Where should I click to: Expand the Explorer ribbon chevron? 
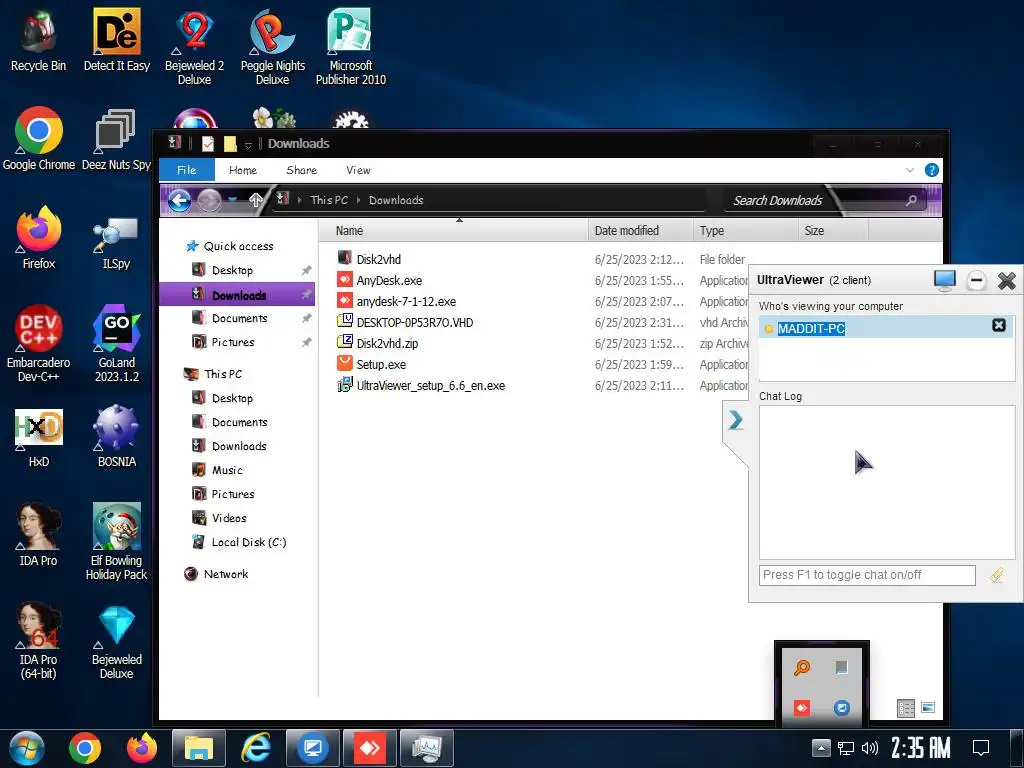(x=910, y=170)
